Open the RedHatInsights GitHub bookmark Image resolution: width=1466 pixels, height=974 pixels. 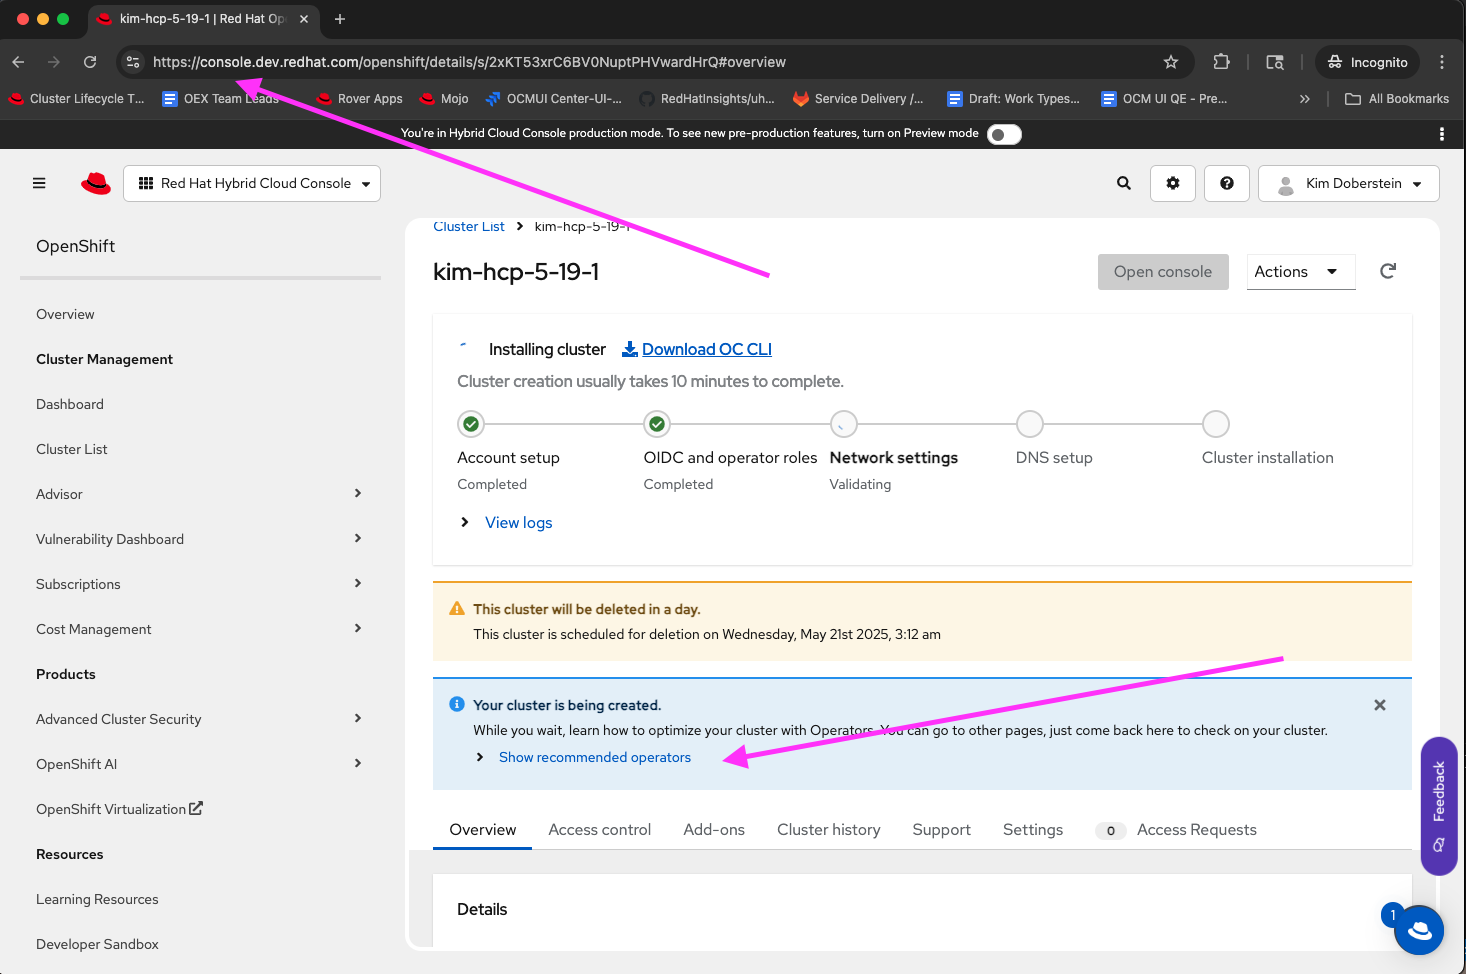coord(707,99)
